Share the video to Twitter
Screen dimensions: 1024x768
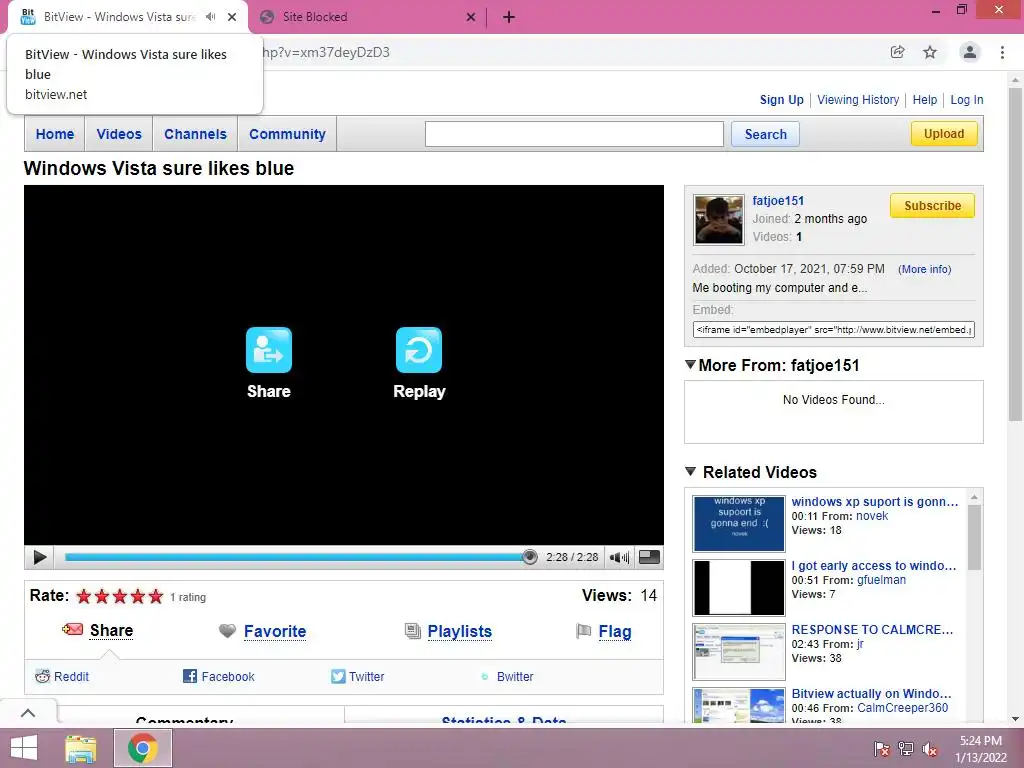(366, 677)
